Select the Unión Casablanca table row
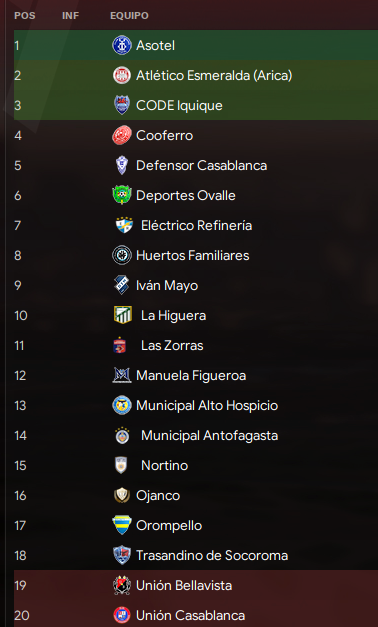 pos(196,615)
